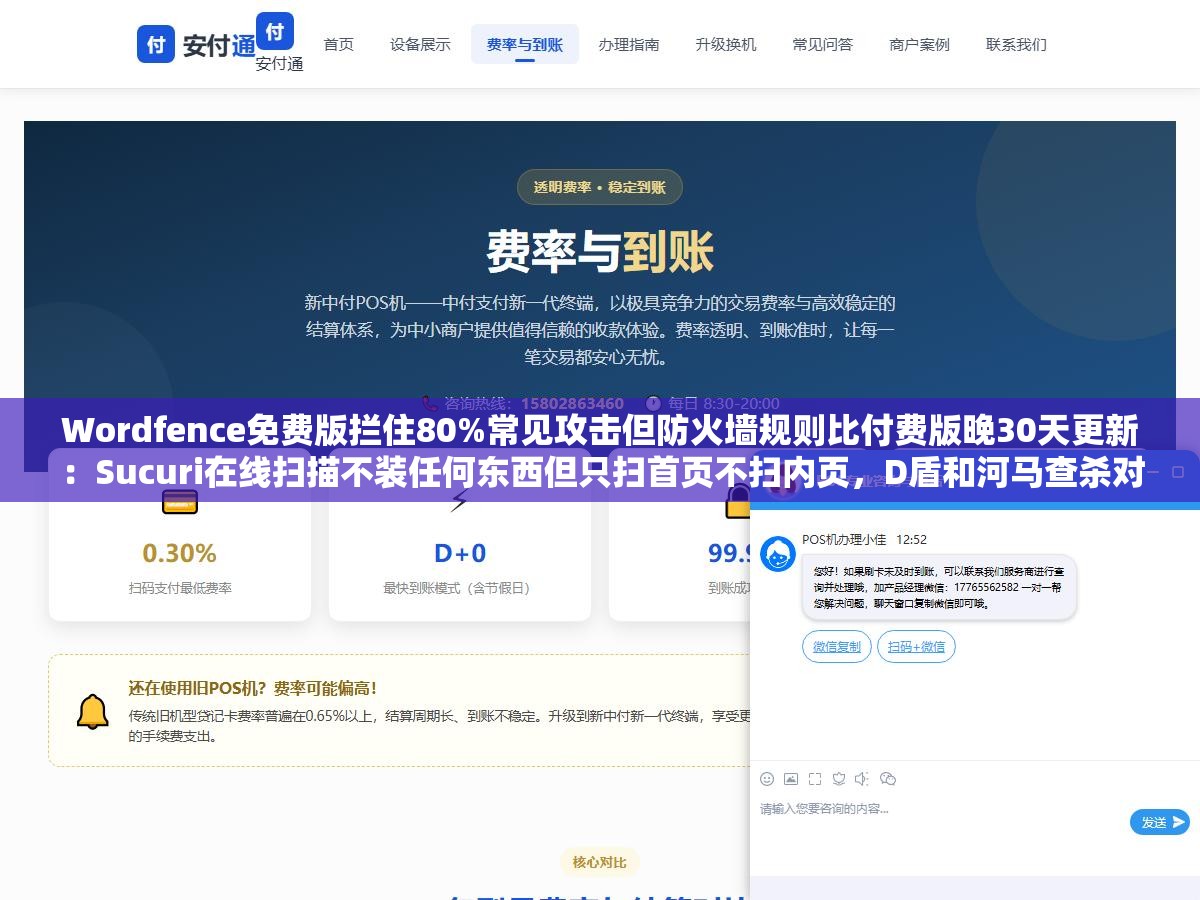Click the hotline number 15802863460
This screenshot has height=900, width=1200.
(573, 403)
